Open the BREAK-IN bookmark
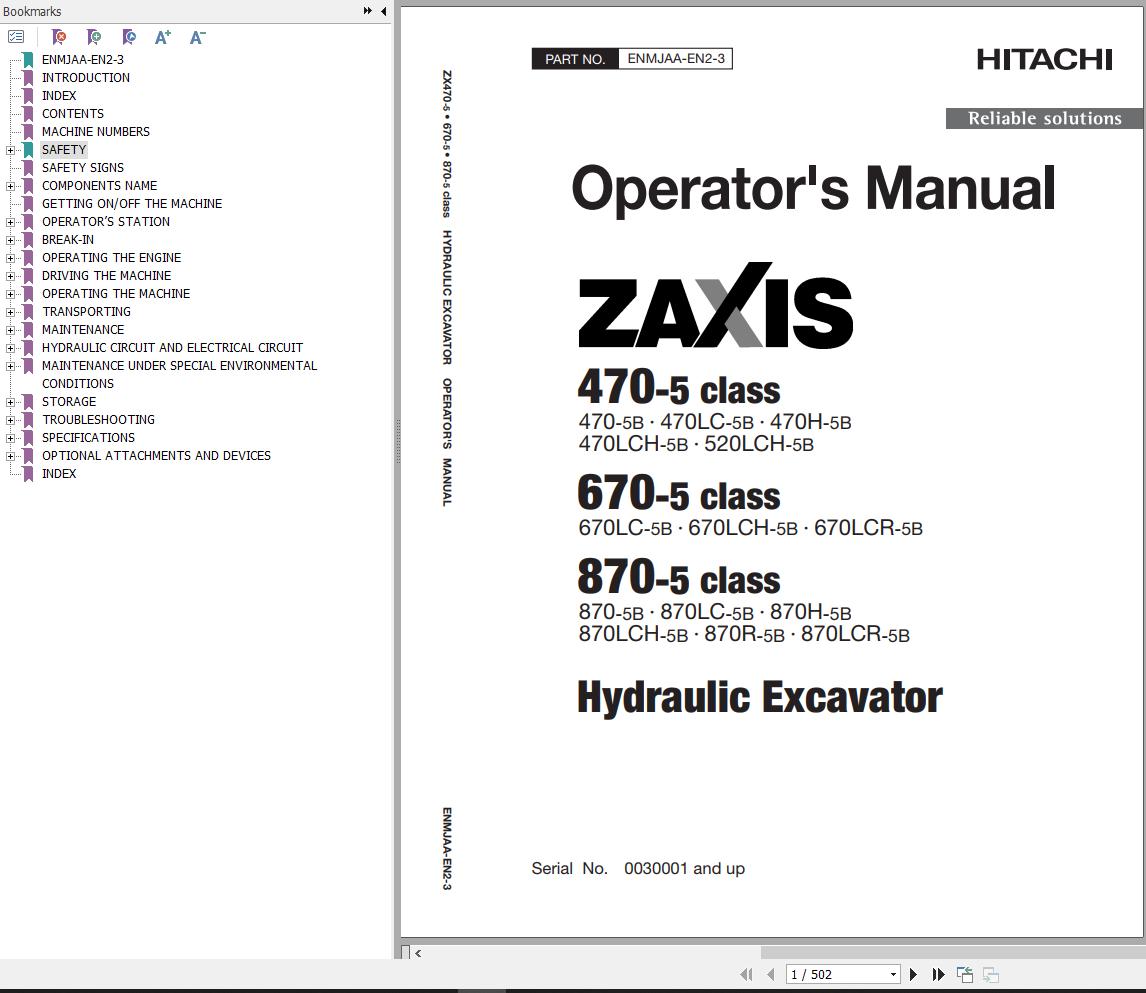The height and width of the screenshot is (993, 1146). pyautogui.click(x=67, y=240)
